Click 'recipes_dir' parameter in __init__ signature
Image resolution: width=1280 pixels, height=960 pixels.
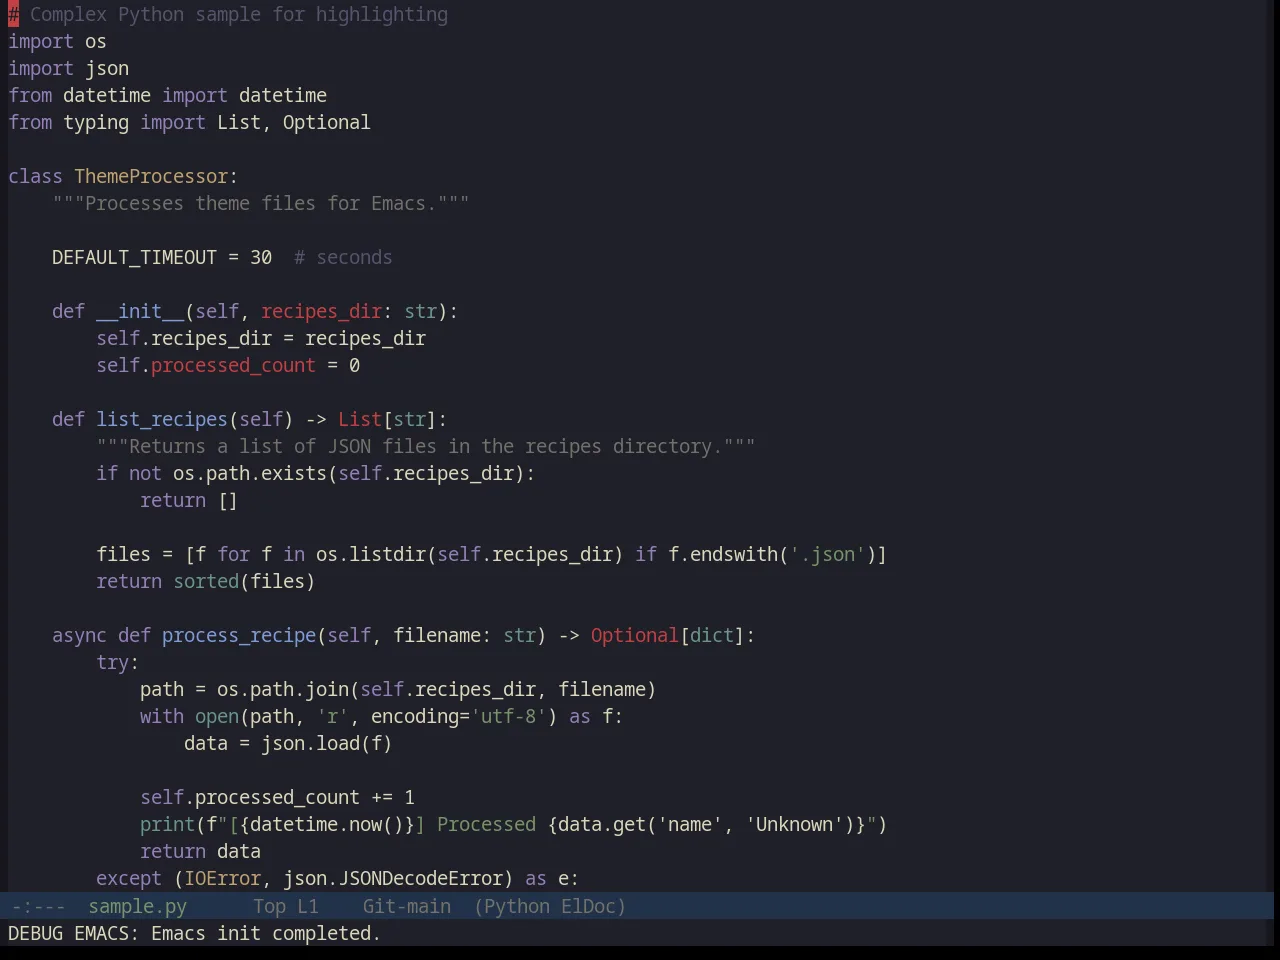point(321,311)
